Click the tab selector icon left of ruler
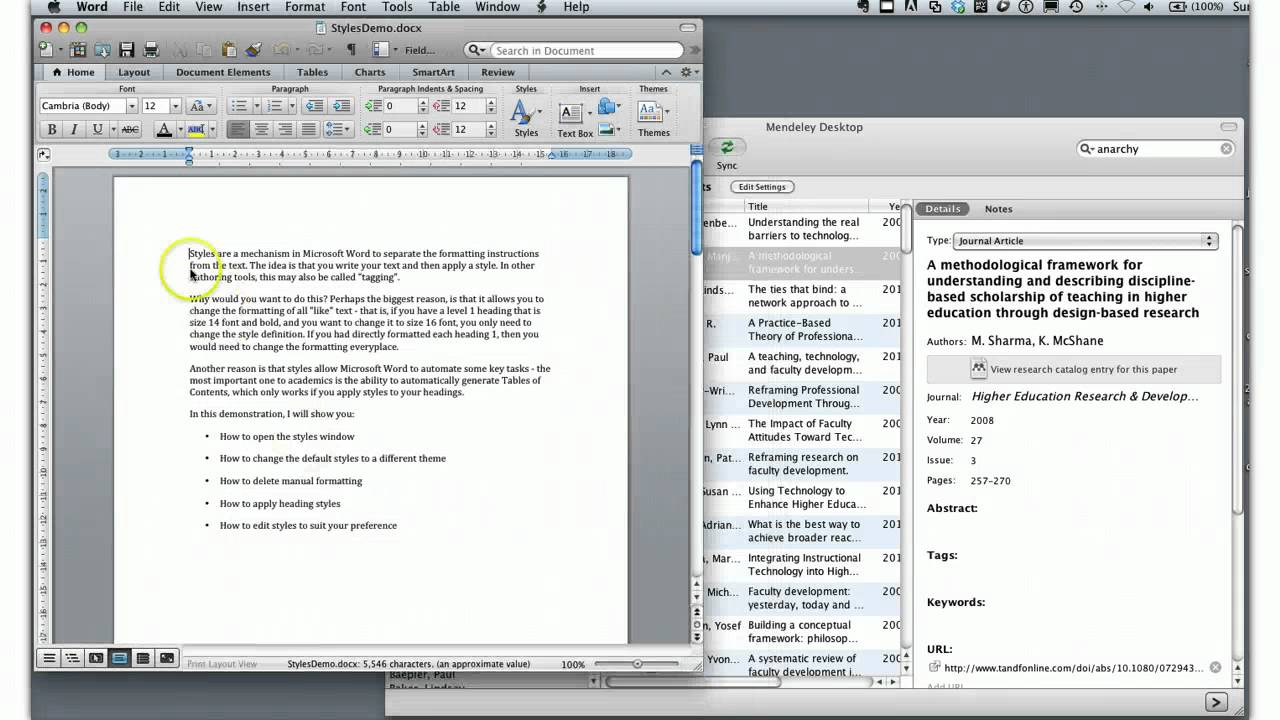The height and width of the screenshot is (720, 1280). tap(43, 154)
